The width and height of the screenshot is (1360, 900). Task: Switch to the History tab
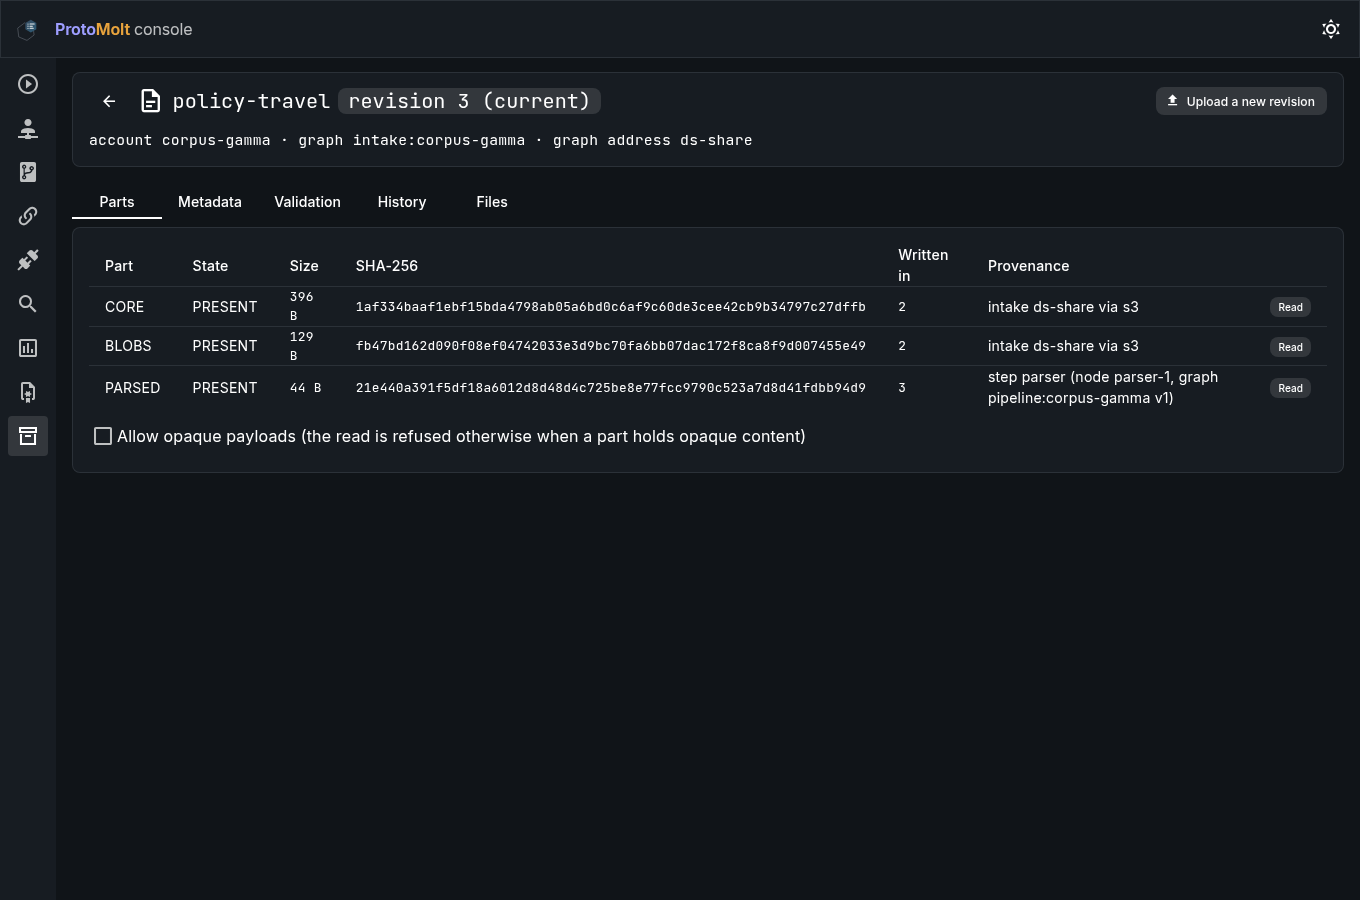pos(402,202)
